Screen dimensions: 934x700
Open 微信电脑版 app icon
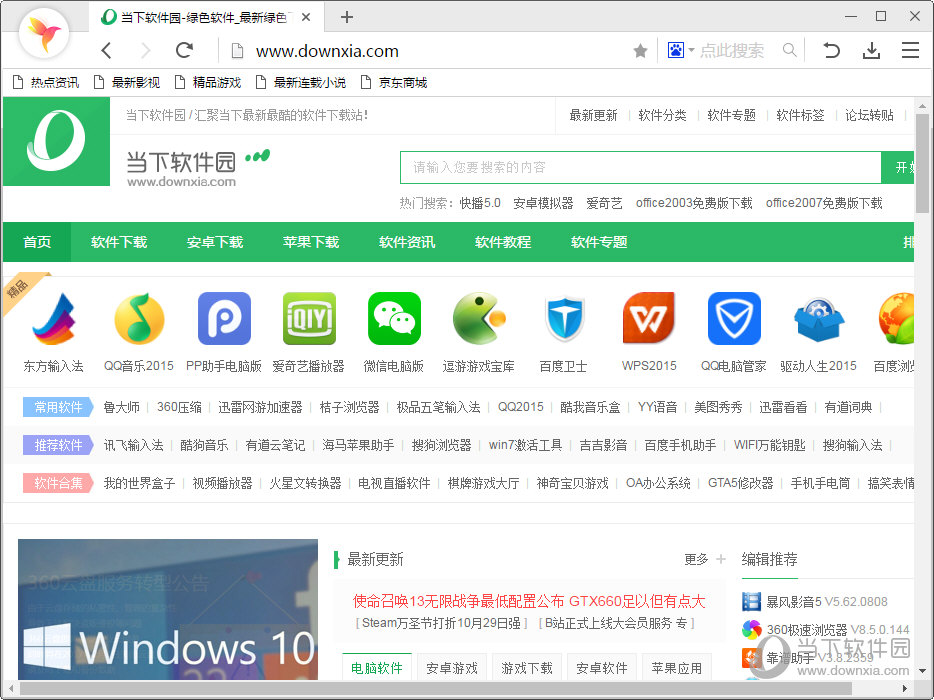pos(394,319)
